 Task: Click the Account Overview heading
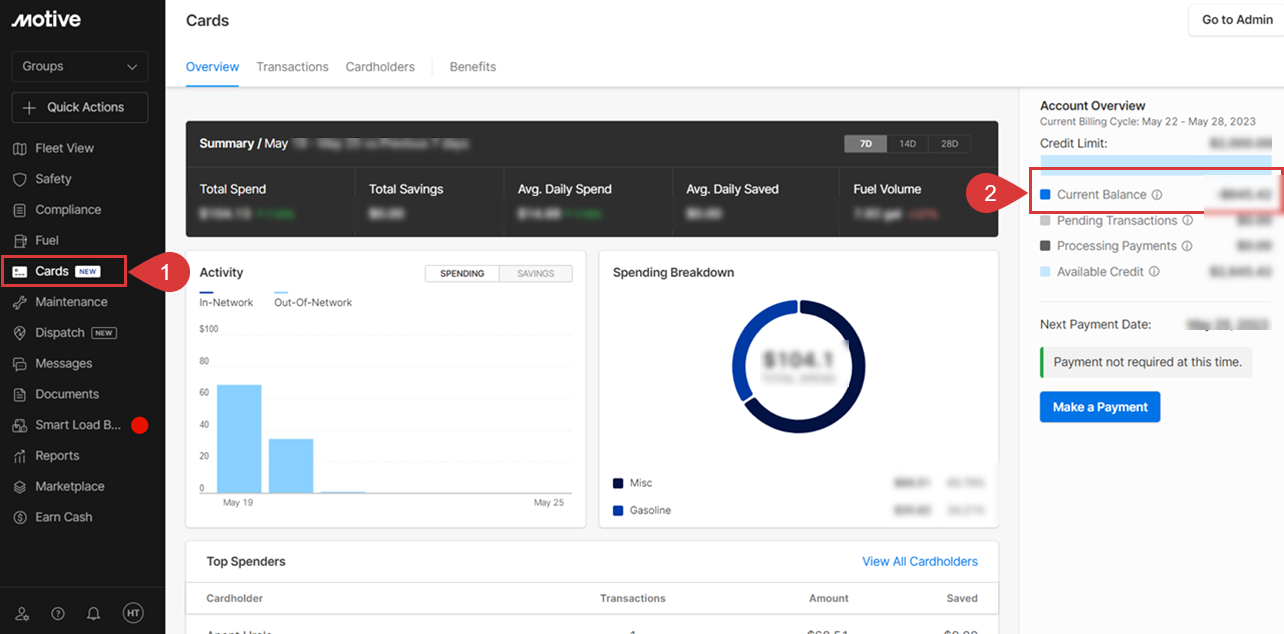point(1093,106)
